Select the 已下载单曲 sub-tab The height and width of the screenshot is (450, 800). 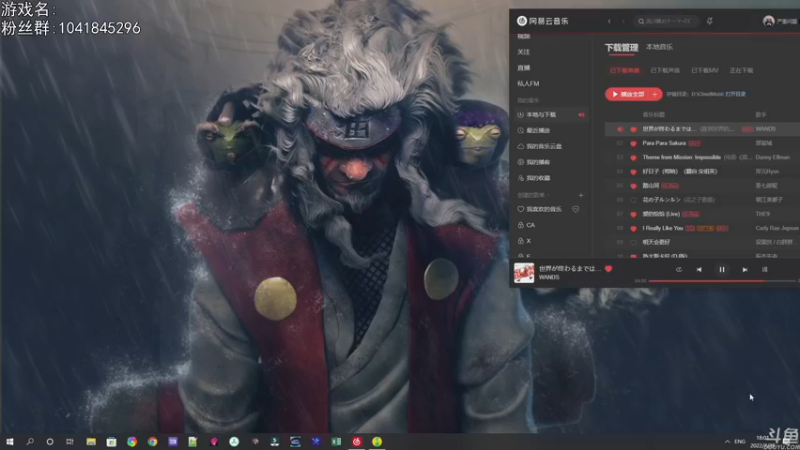624,70
